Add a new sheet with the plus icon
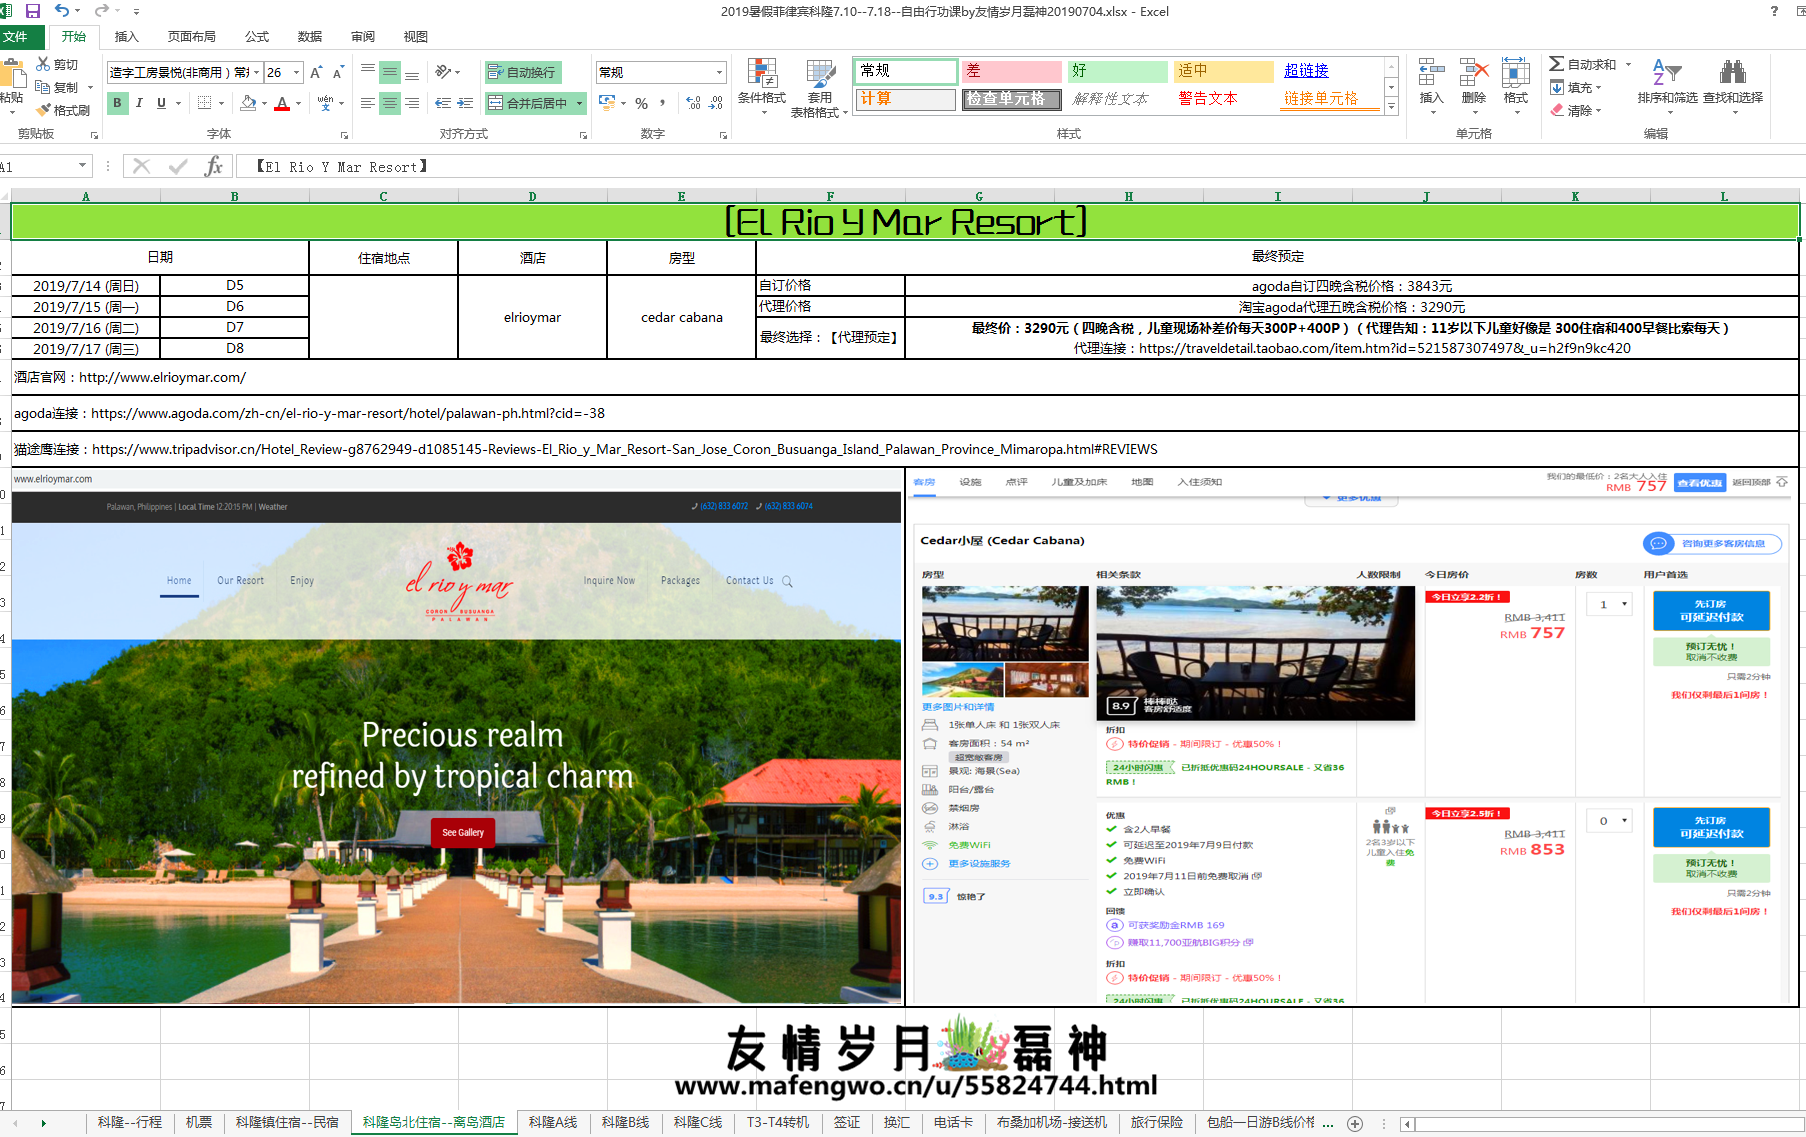 1355,1124
